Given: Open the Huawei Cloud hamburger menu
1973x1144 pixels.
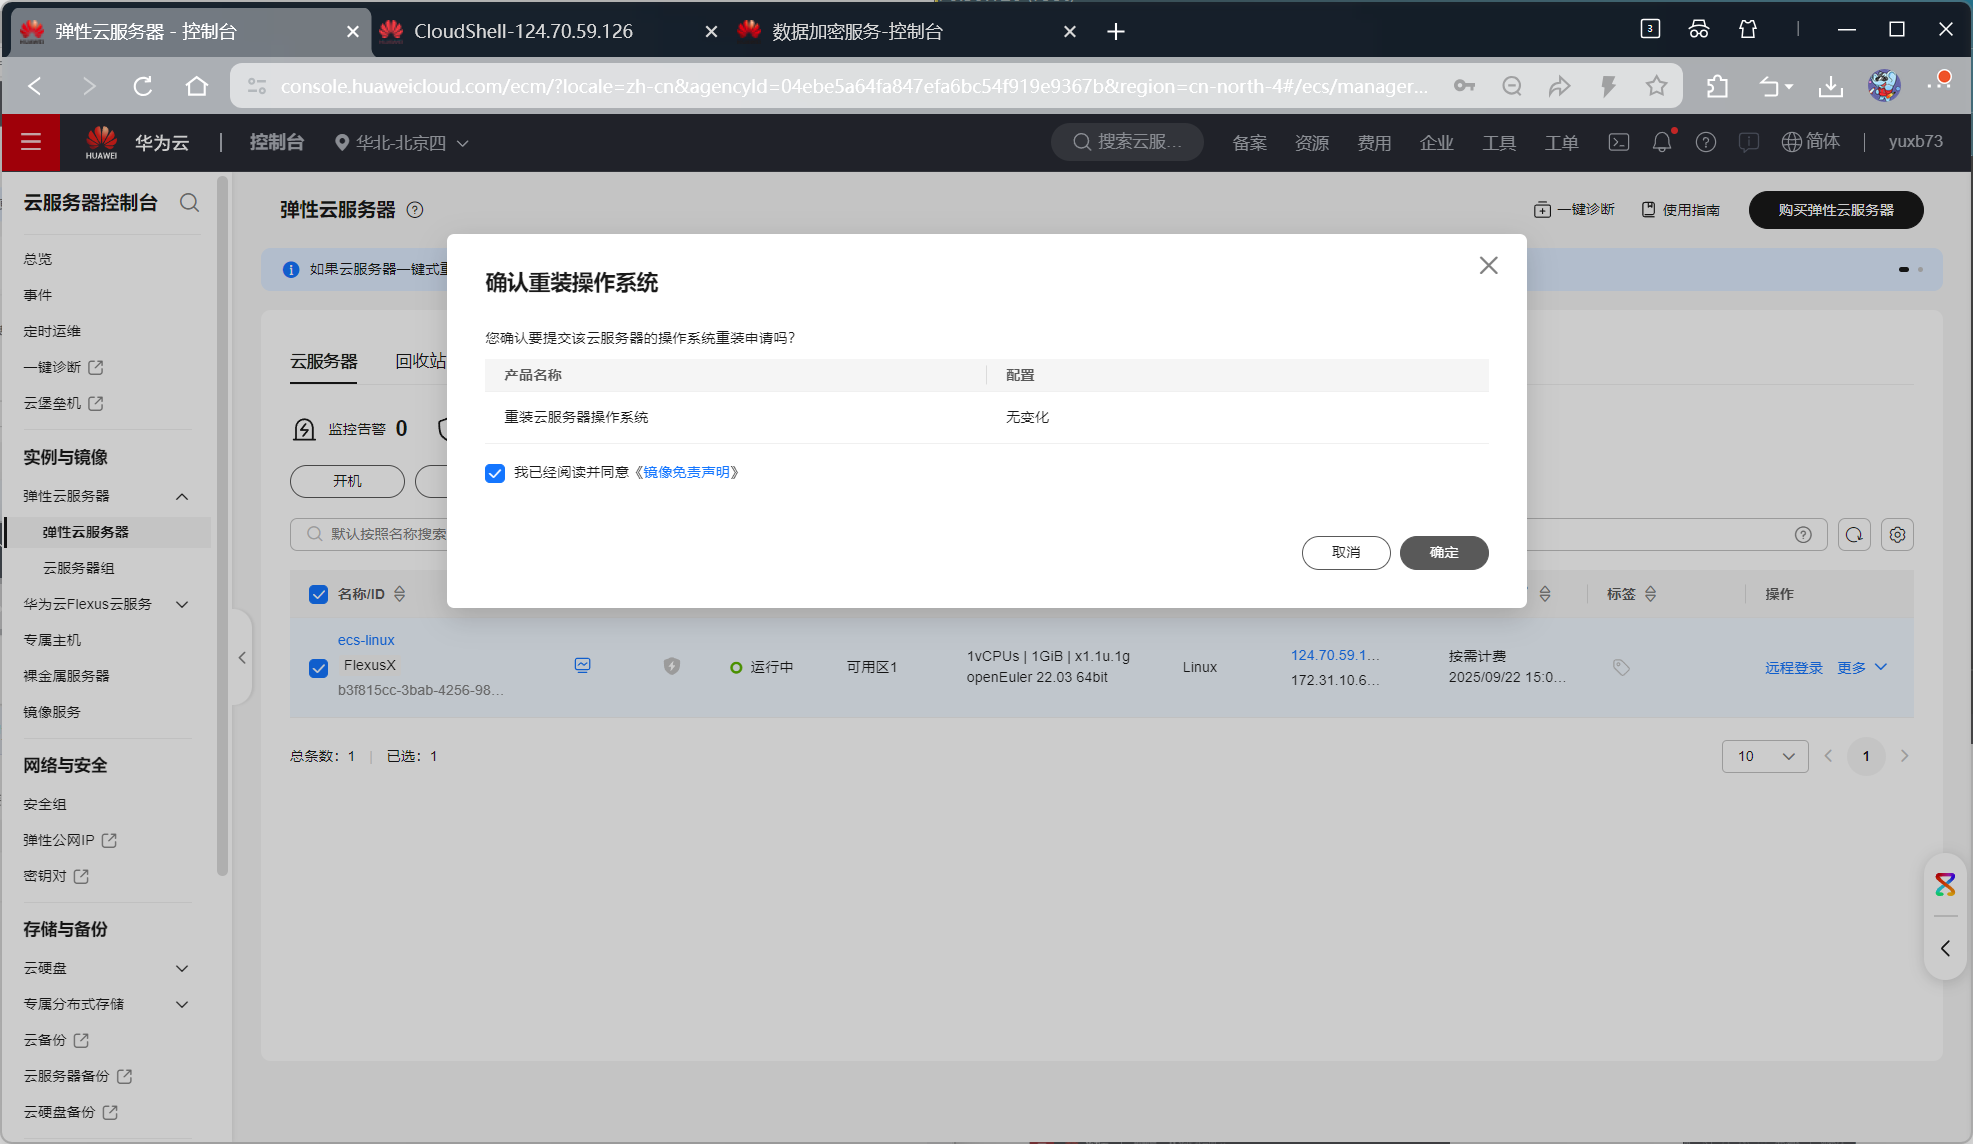Looking at the screenshot, I should click(31, 142).
